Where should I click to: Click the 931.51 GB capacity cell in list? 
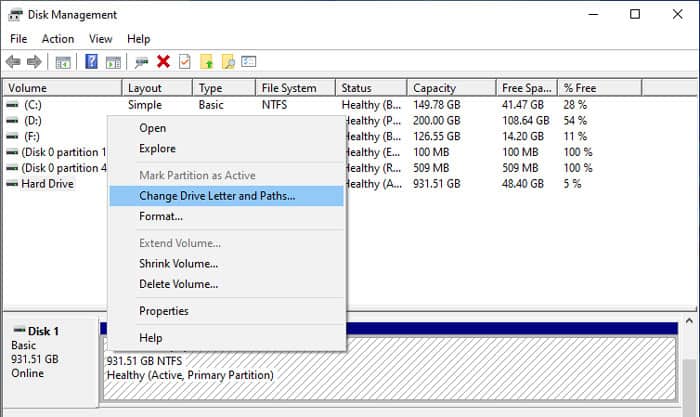click(x=437, y=183)
